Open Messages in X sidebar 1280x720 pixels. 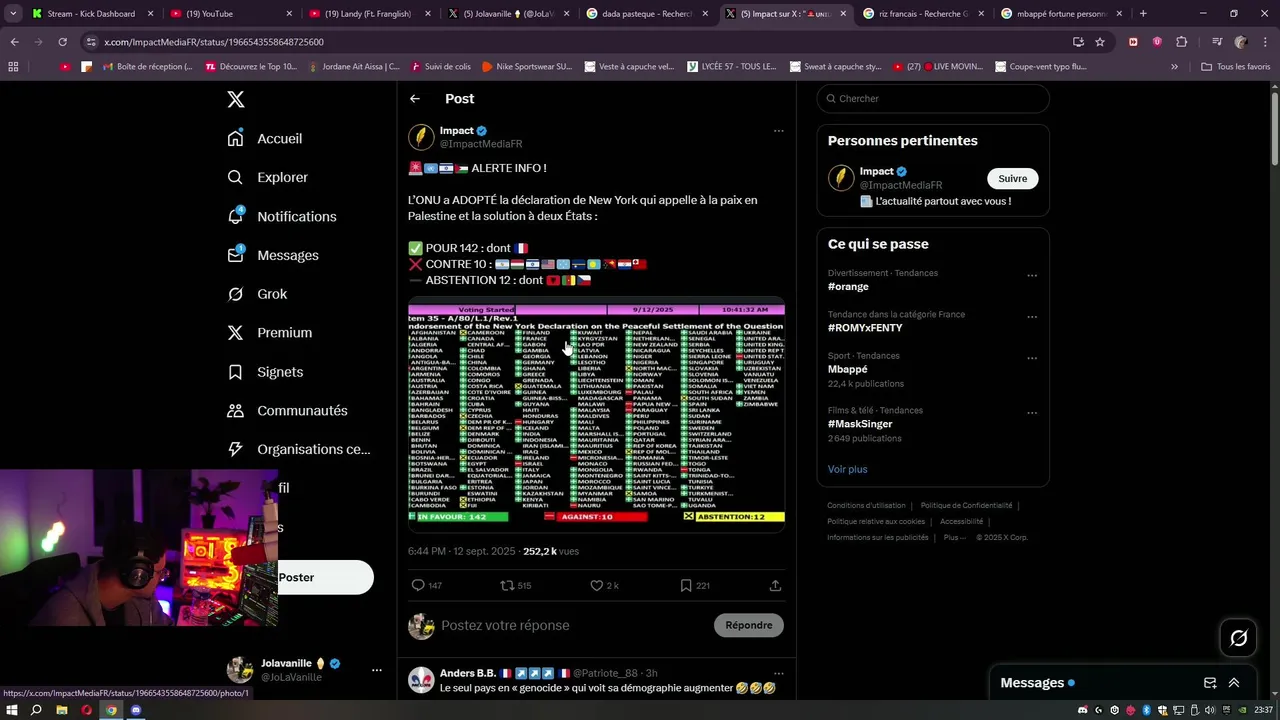tap(273, 255)
